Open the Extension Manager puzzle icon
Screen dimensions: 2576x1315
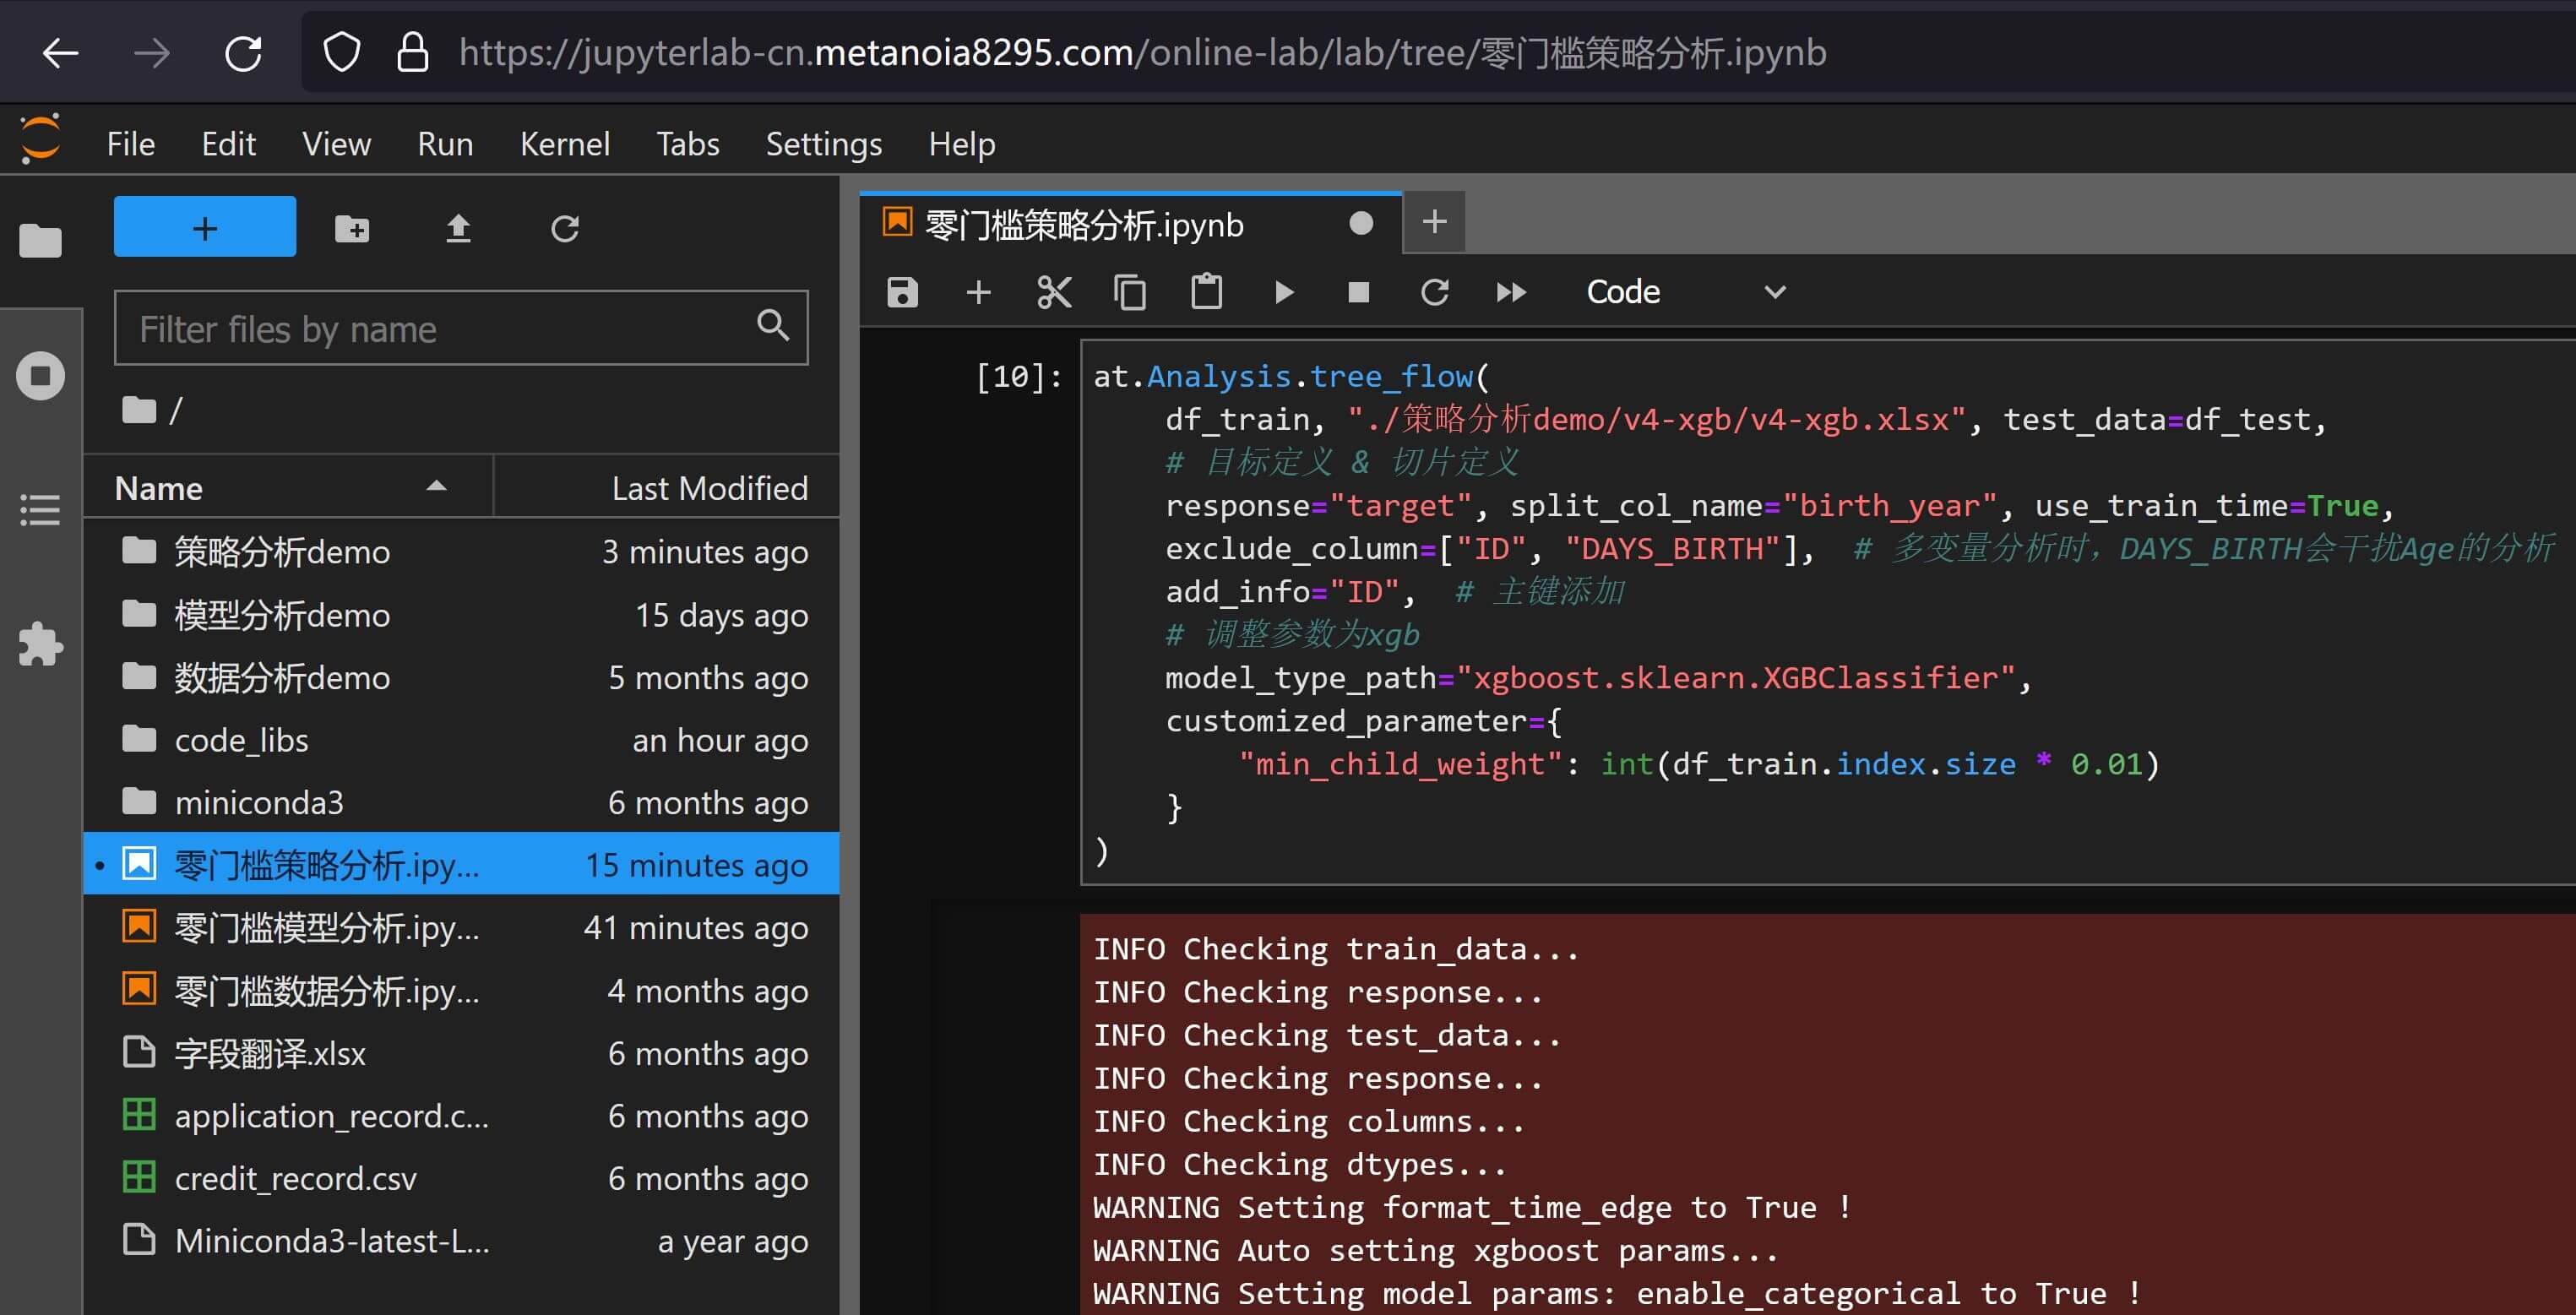[41, 644]
